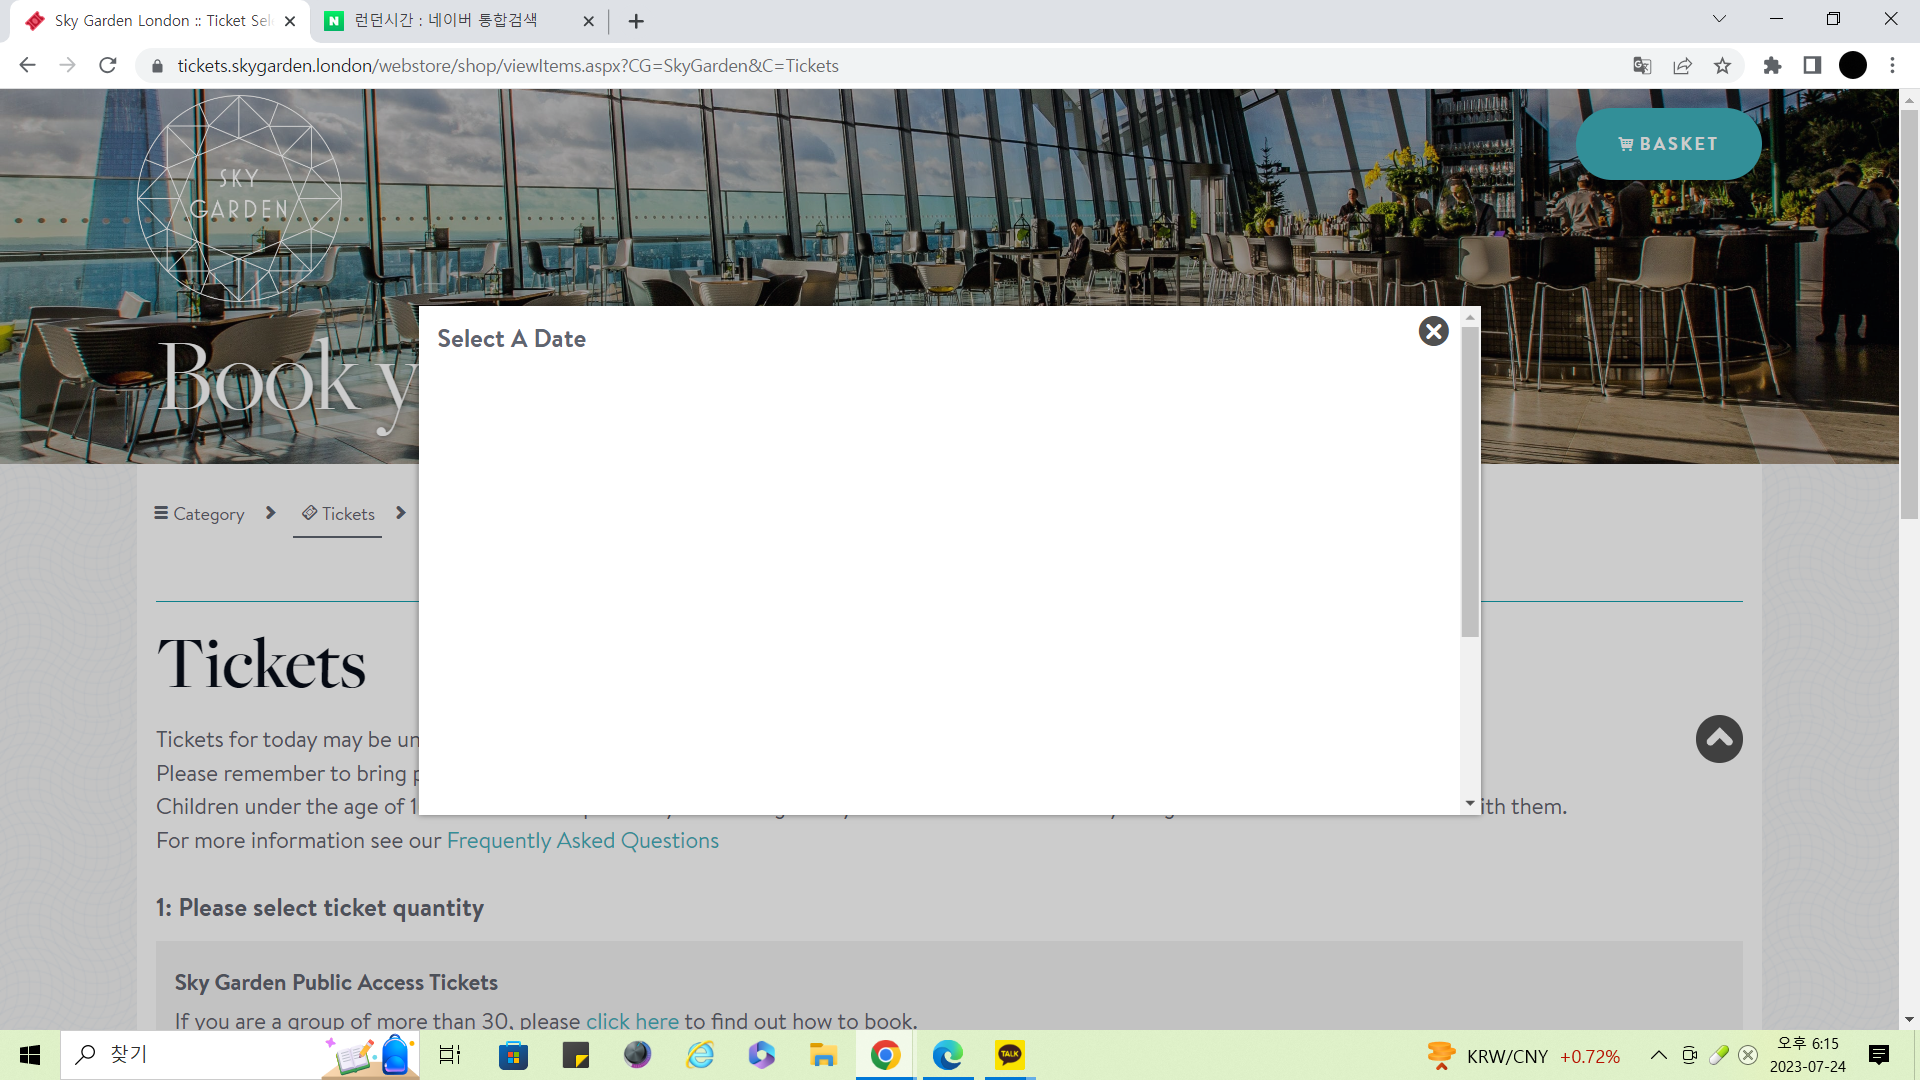
Task: Open Chrome three-dot menu
Action: (x=1892, y=66)
